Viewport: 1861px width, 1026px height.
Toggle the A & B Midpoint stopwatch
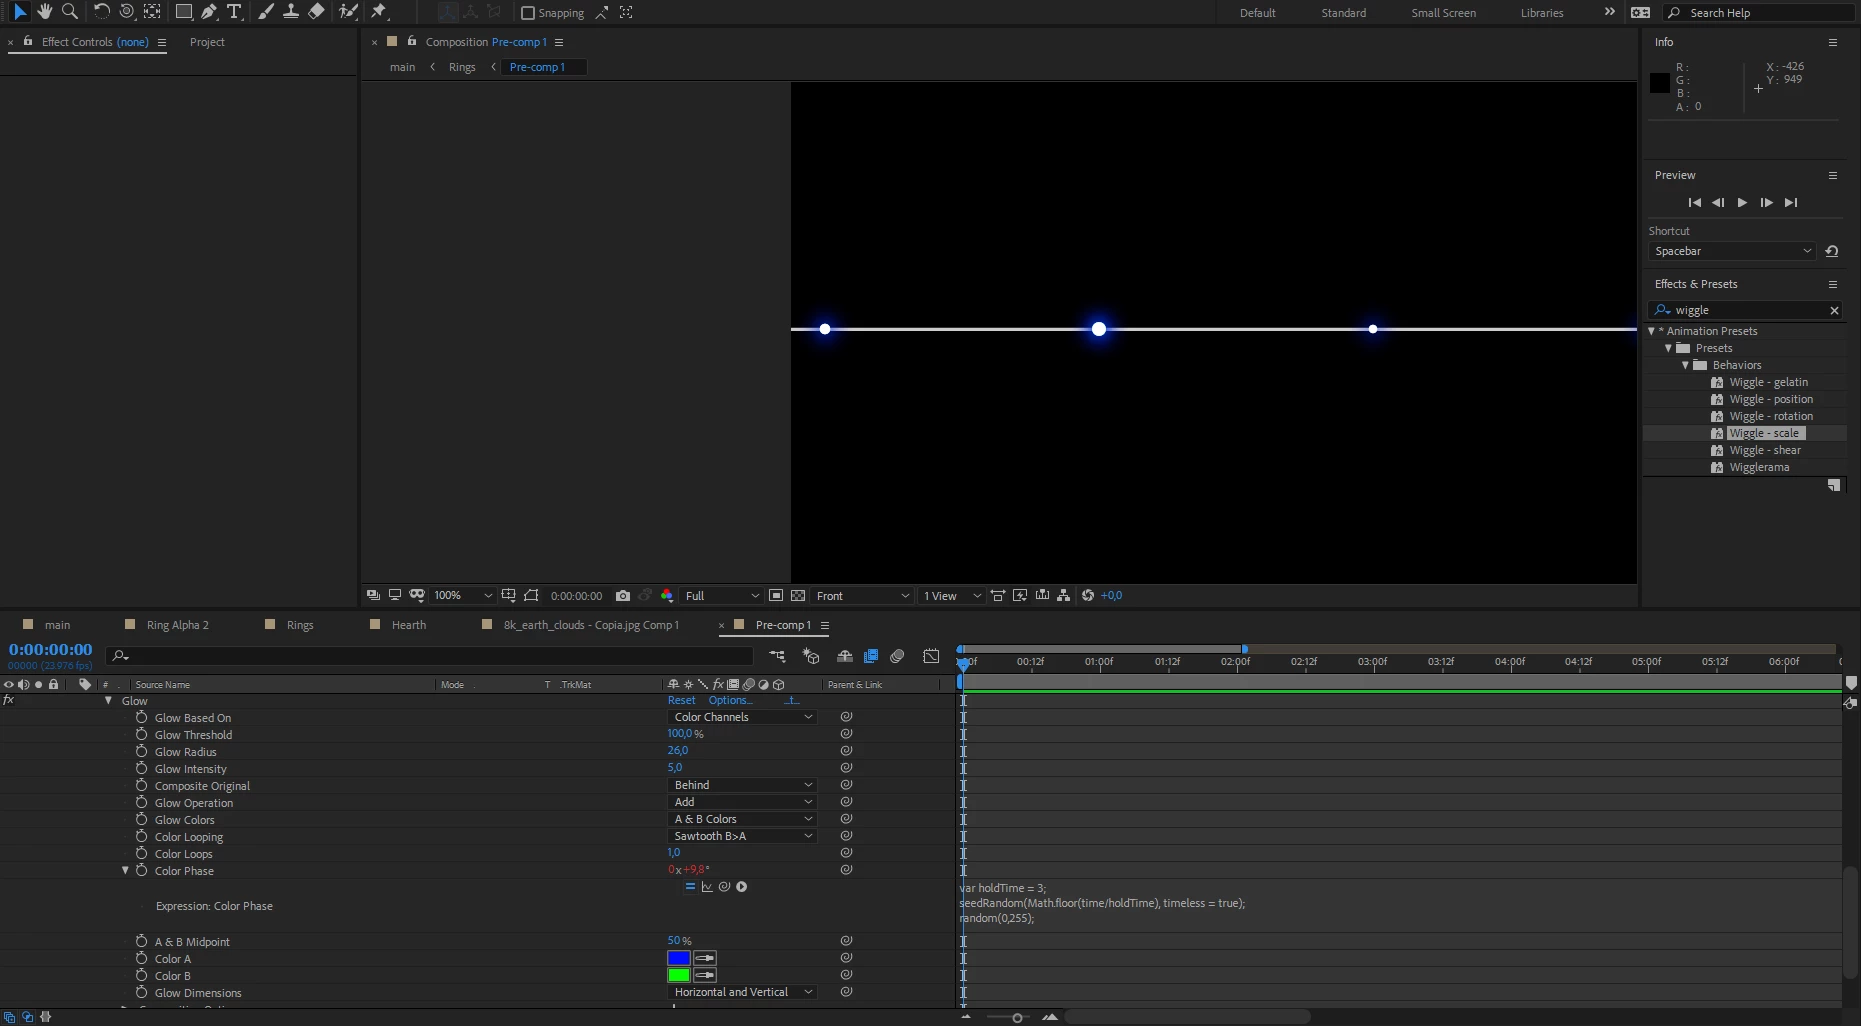click(x=142, y=941)
